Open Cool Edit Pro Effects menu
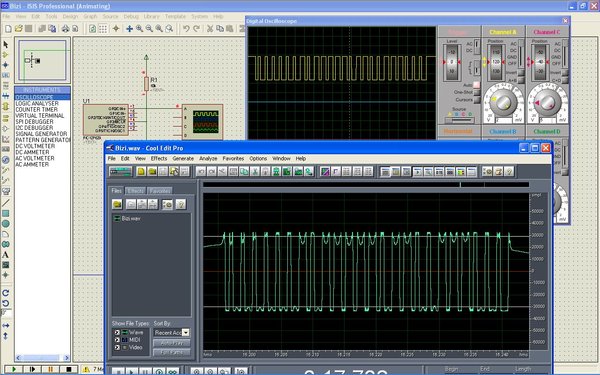The image size is (600, 375). click(x=159, y=158)
